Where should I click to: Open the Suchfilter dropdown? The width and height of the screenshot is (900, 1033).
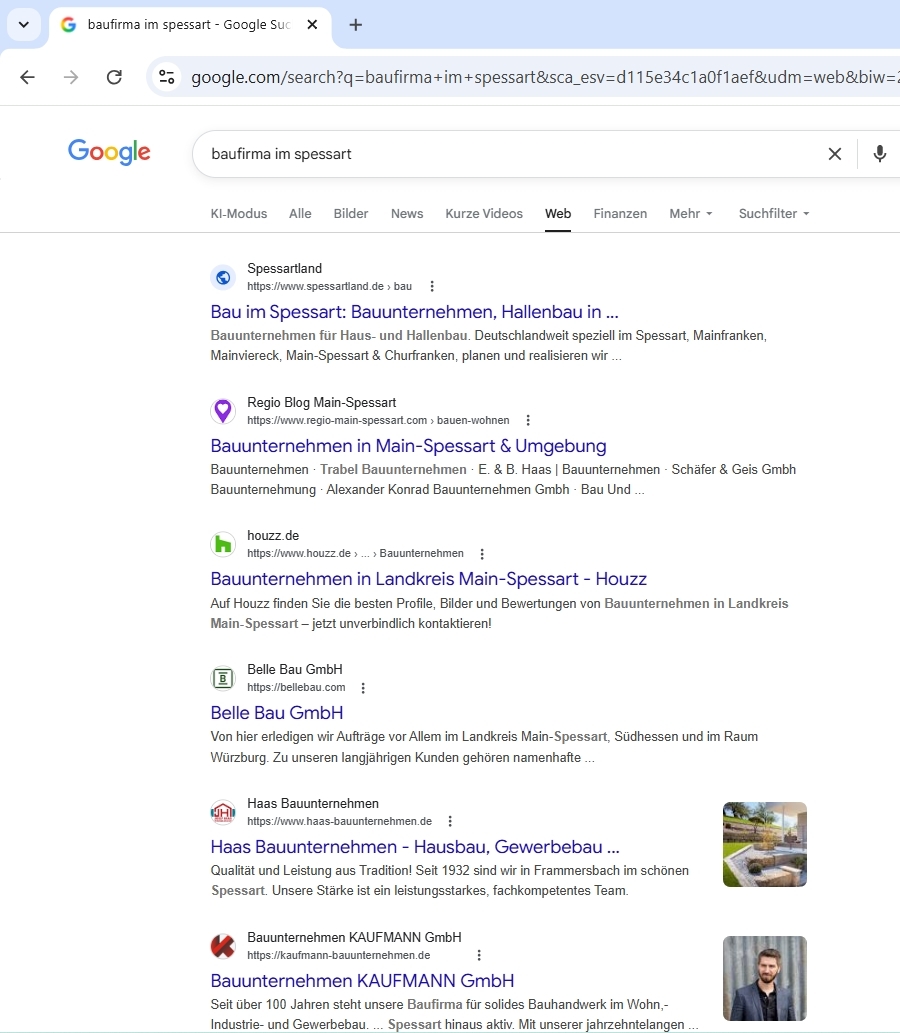773,214
